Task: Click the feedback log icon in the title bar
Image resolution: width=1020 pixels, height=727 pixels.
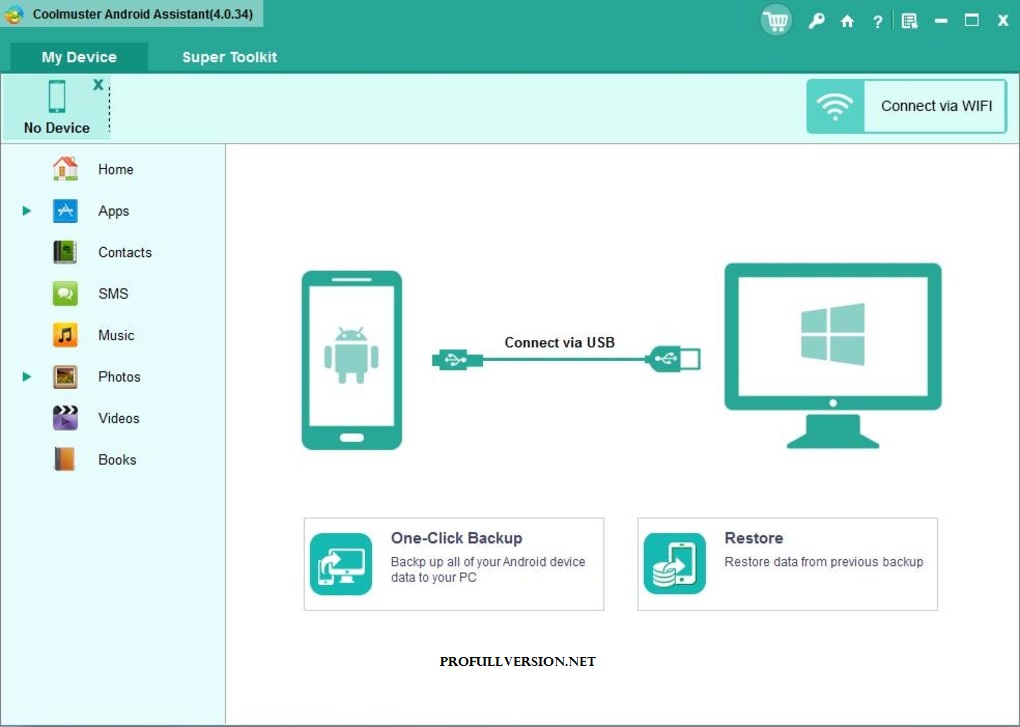Action: 909,19
